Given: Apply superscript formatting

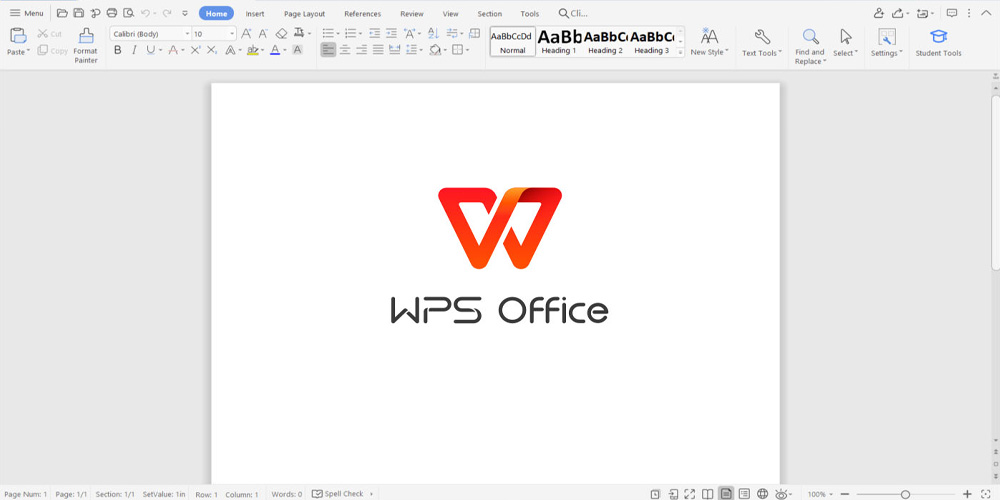Looking at the screenshot, I should 196,50.
